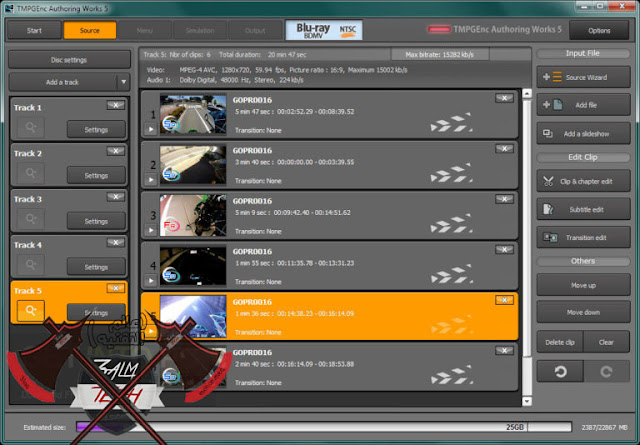Open Clip & chapter edit

(583, 181)
